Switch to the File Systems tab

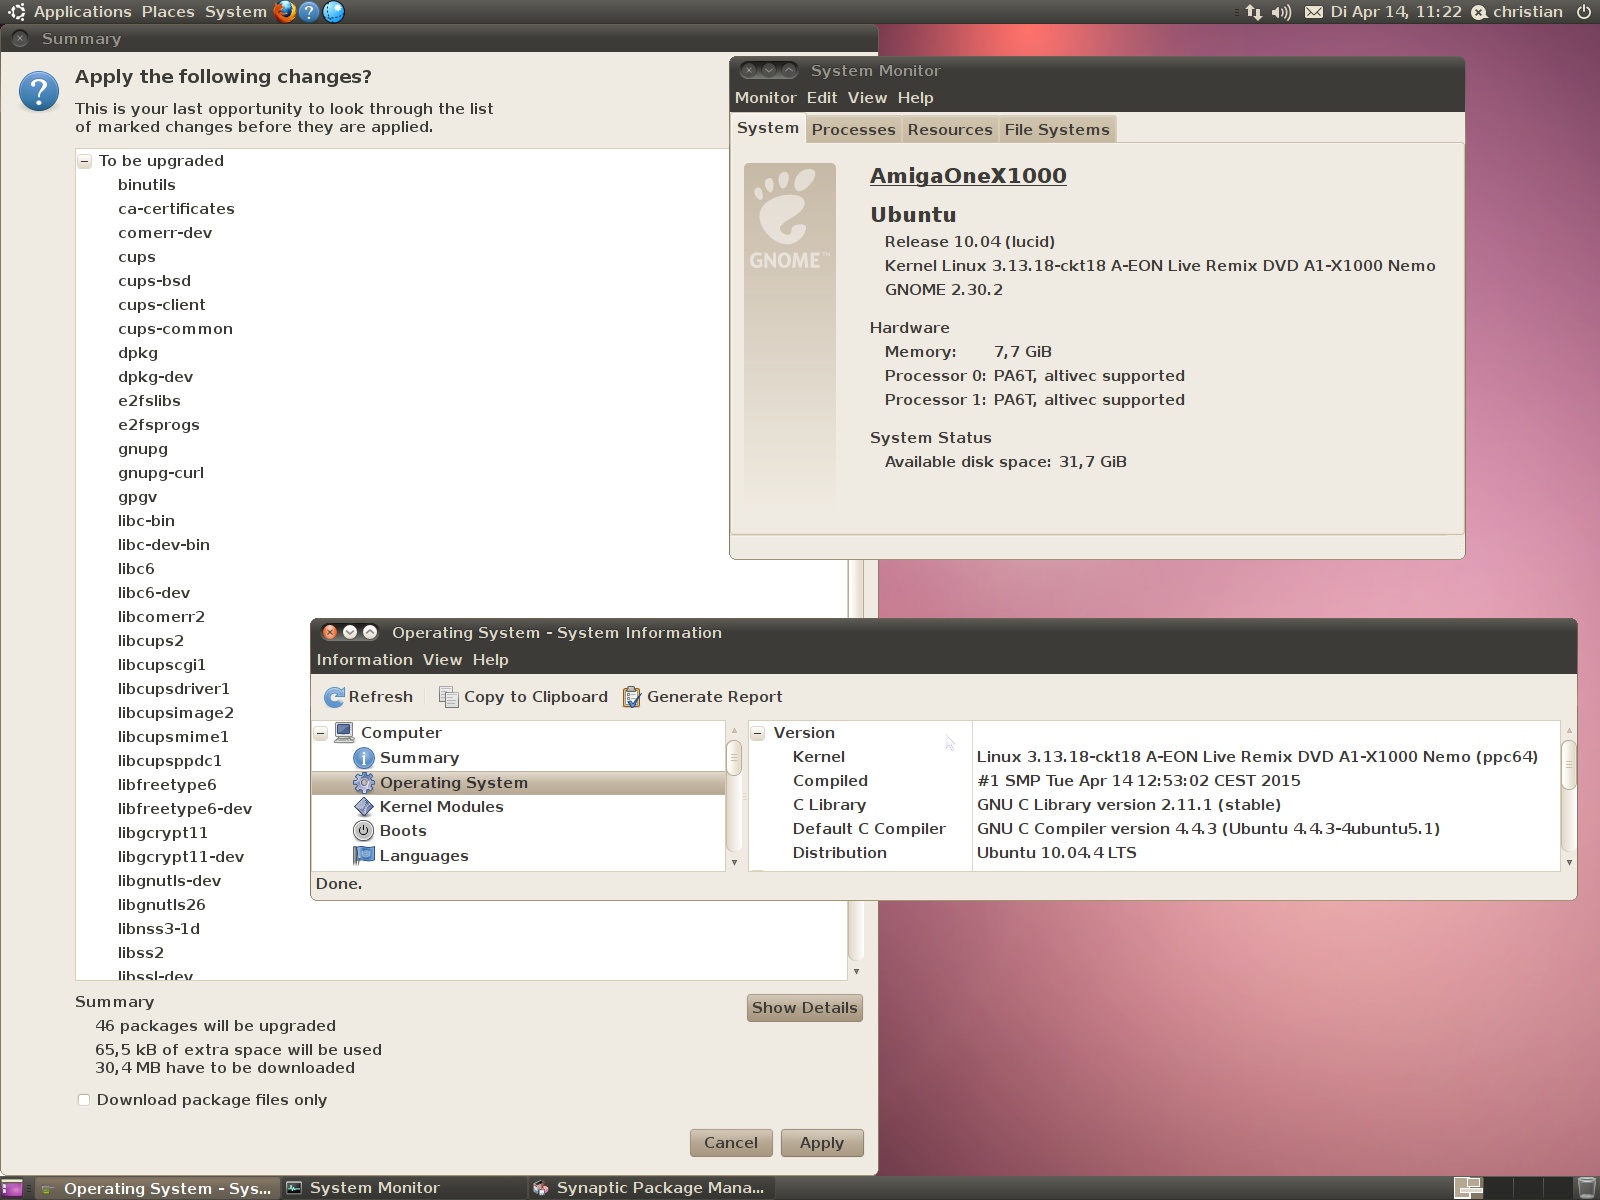pyautogui.click(x=1056, y=130)
